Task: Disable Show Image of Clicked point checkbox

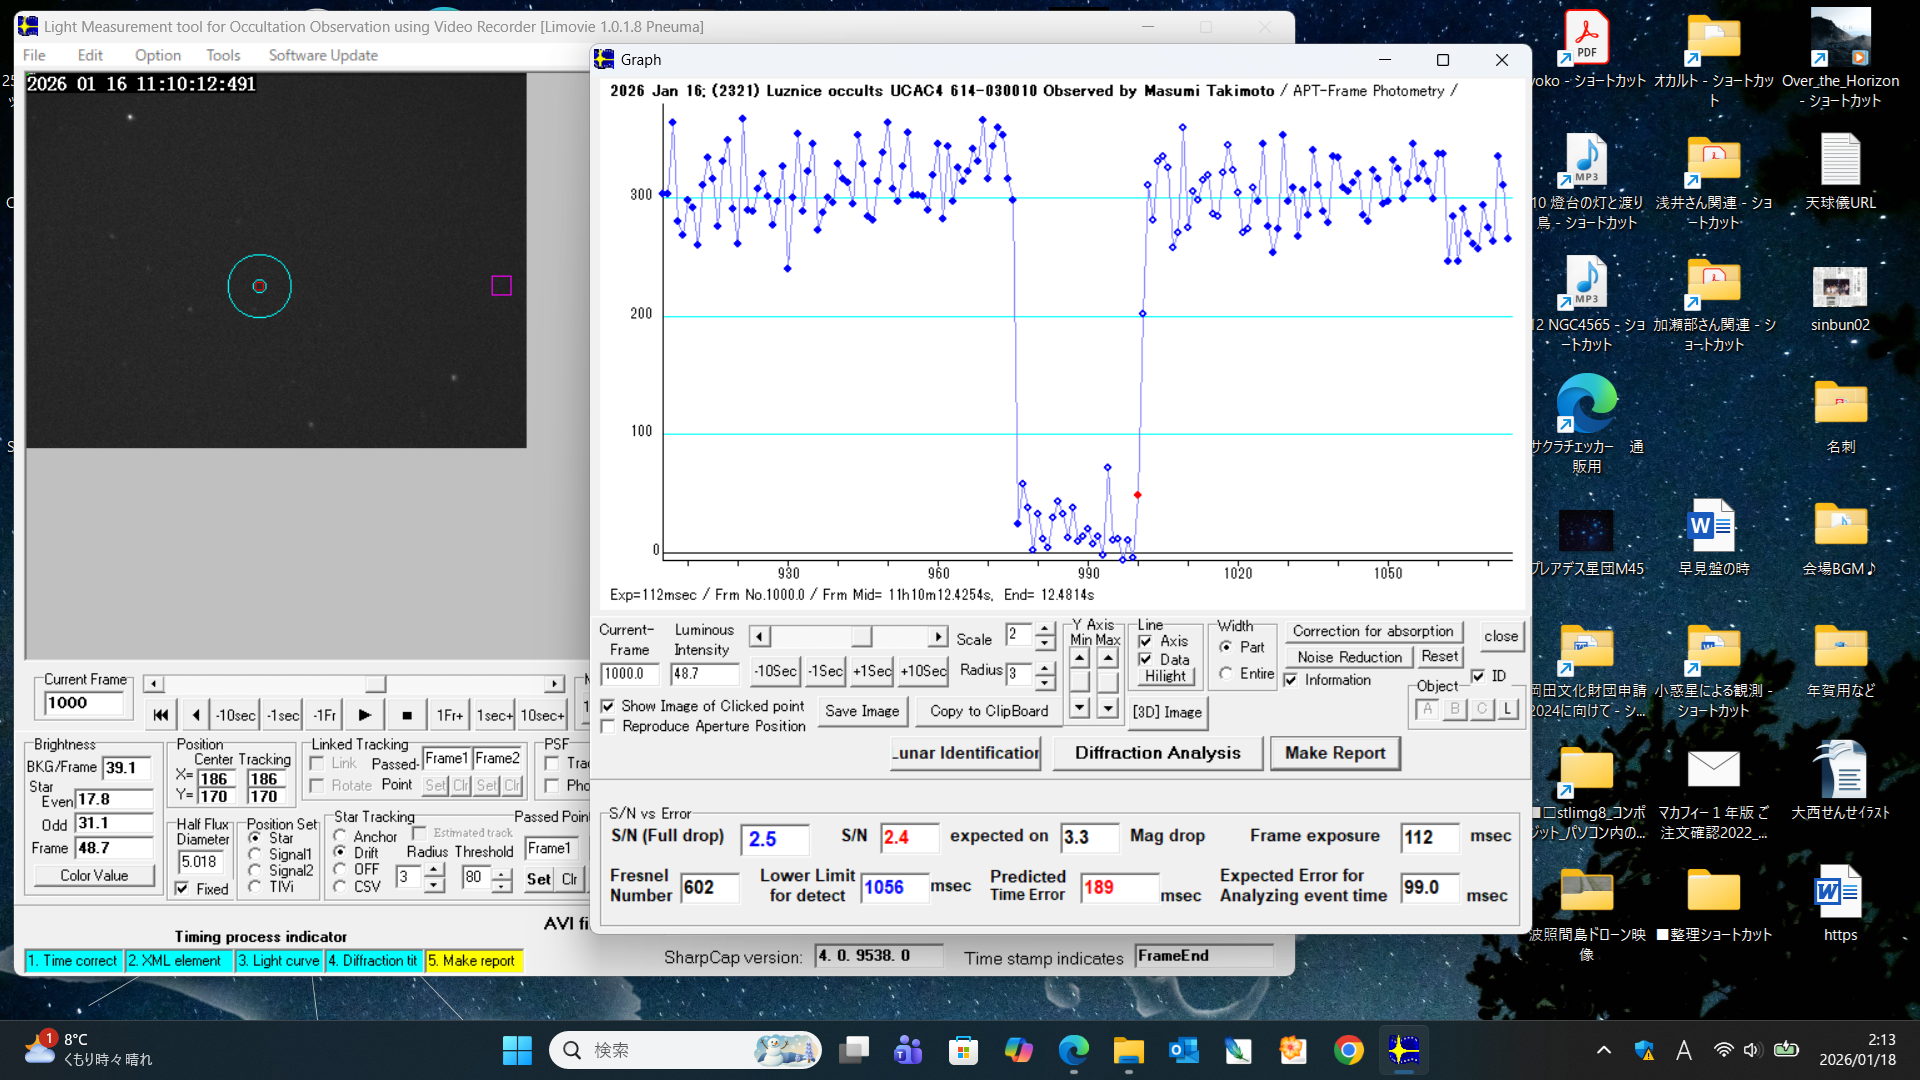Action: click(x=608, y=706)
